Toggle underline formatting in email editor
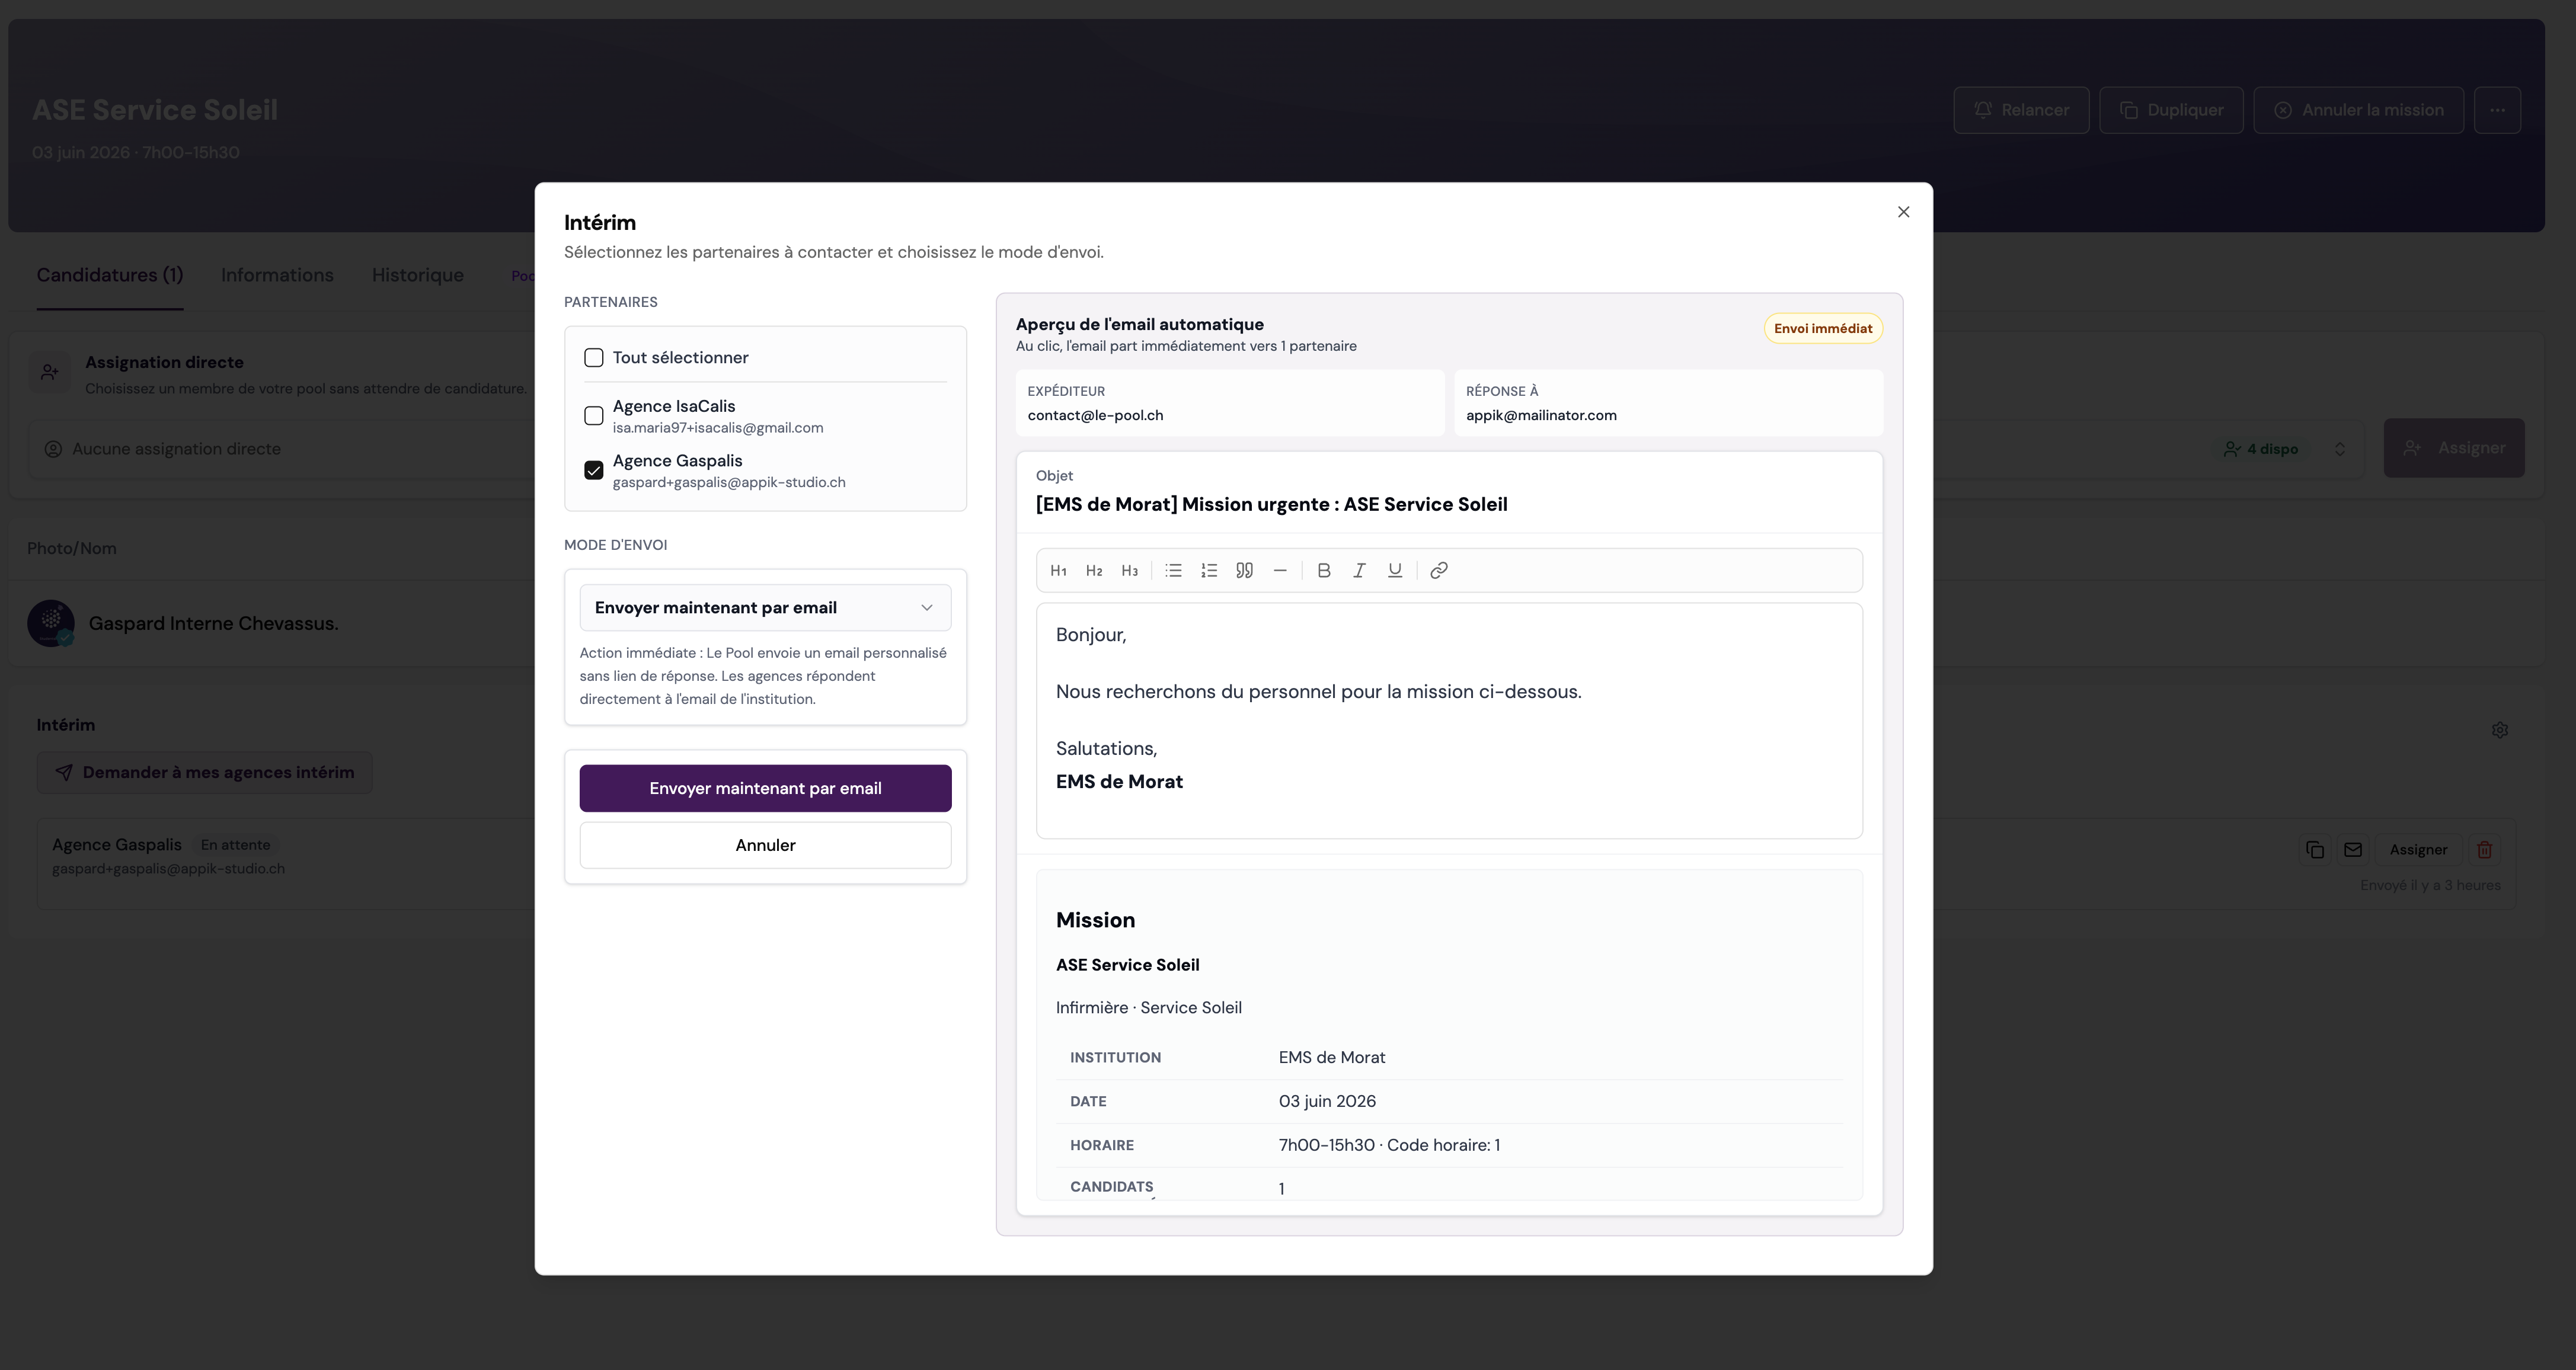 click(x=1395, y=571)
